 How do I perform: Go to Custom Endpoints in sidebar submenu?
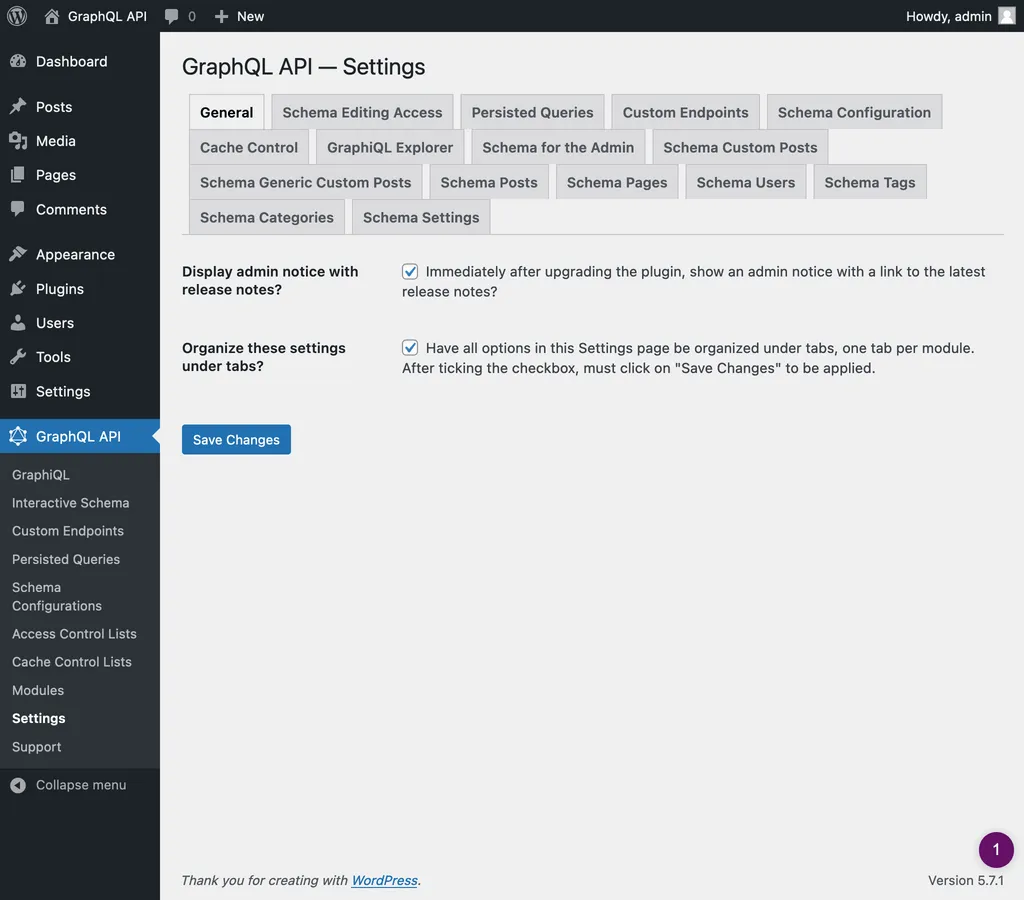(x=68, y=531)
